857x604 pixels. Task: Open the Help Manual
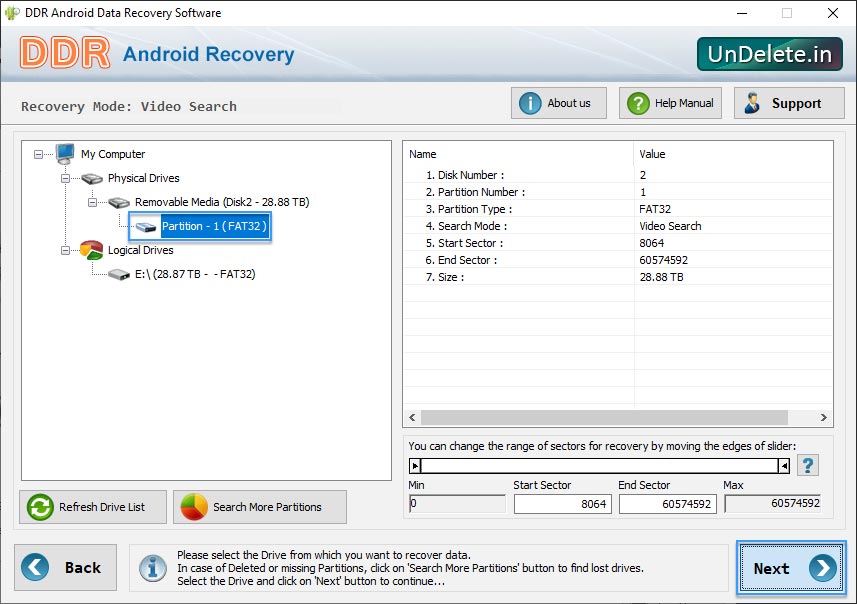tap(670, 103)
